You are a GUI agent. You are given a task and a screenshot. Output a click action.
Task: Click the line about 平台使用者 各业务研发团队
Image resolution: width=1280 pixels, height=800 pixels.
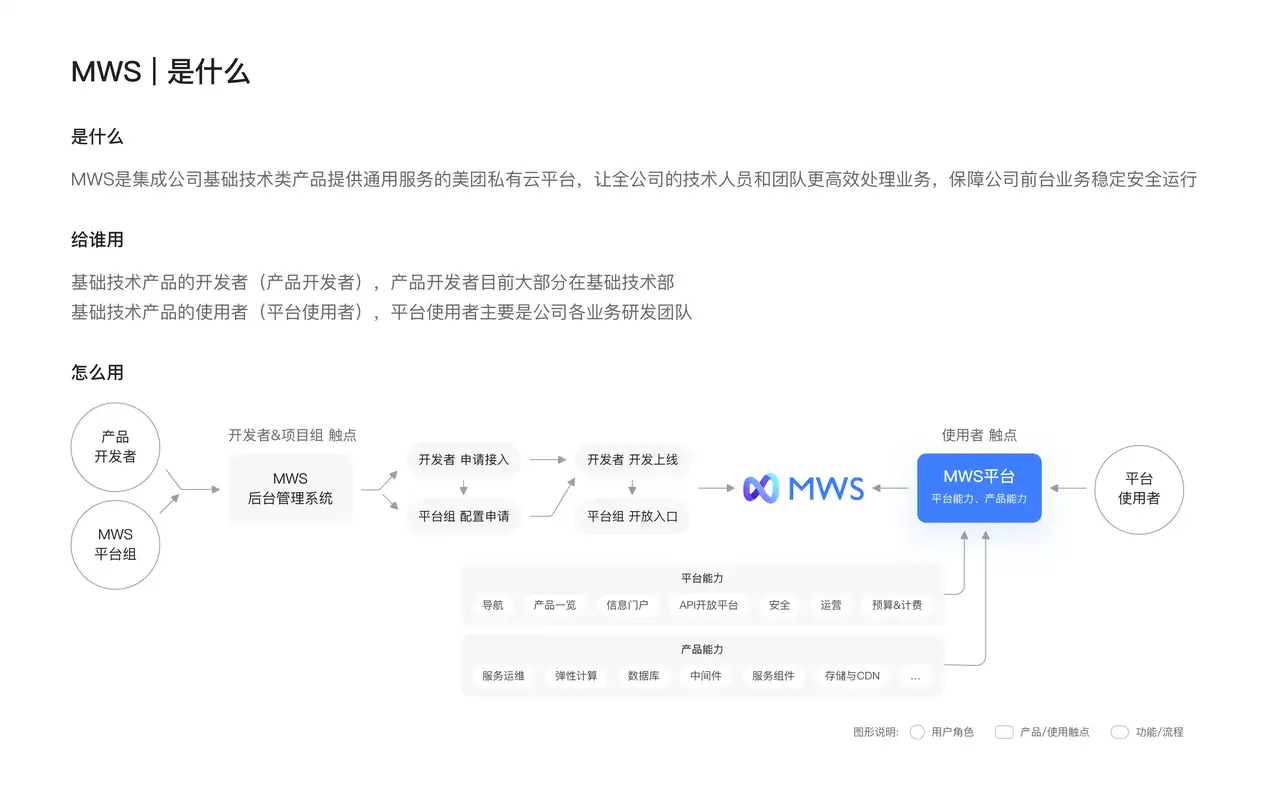click(x=381, y=312)
